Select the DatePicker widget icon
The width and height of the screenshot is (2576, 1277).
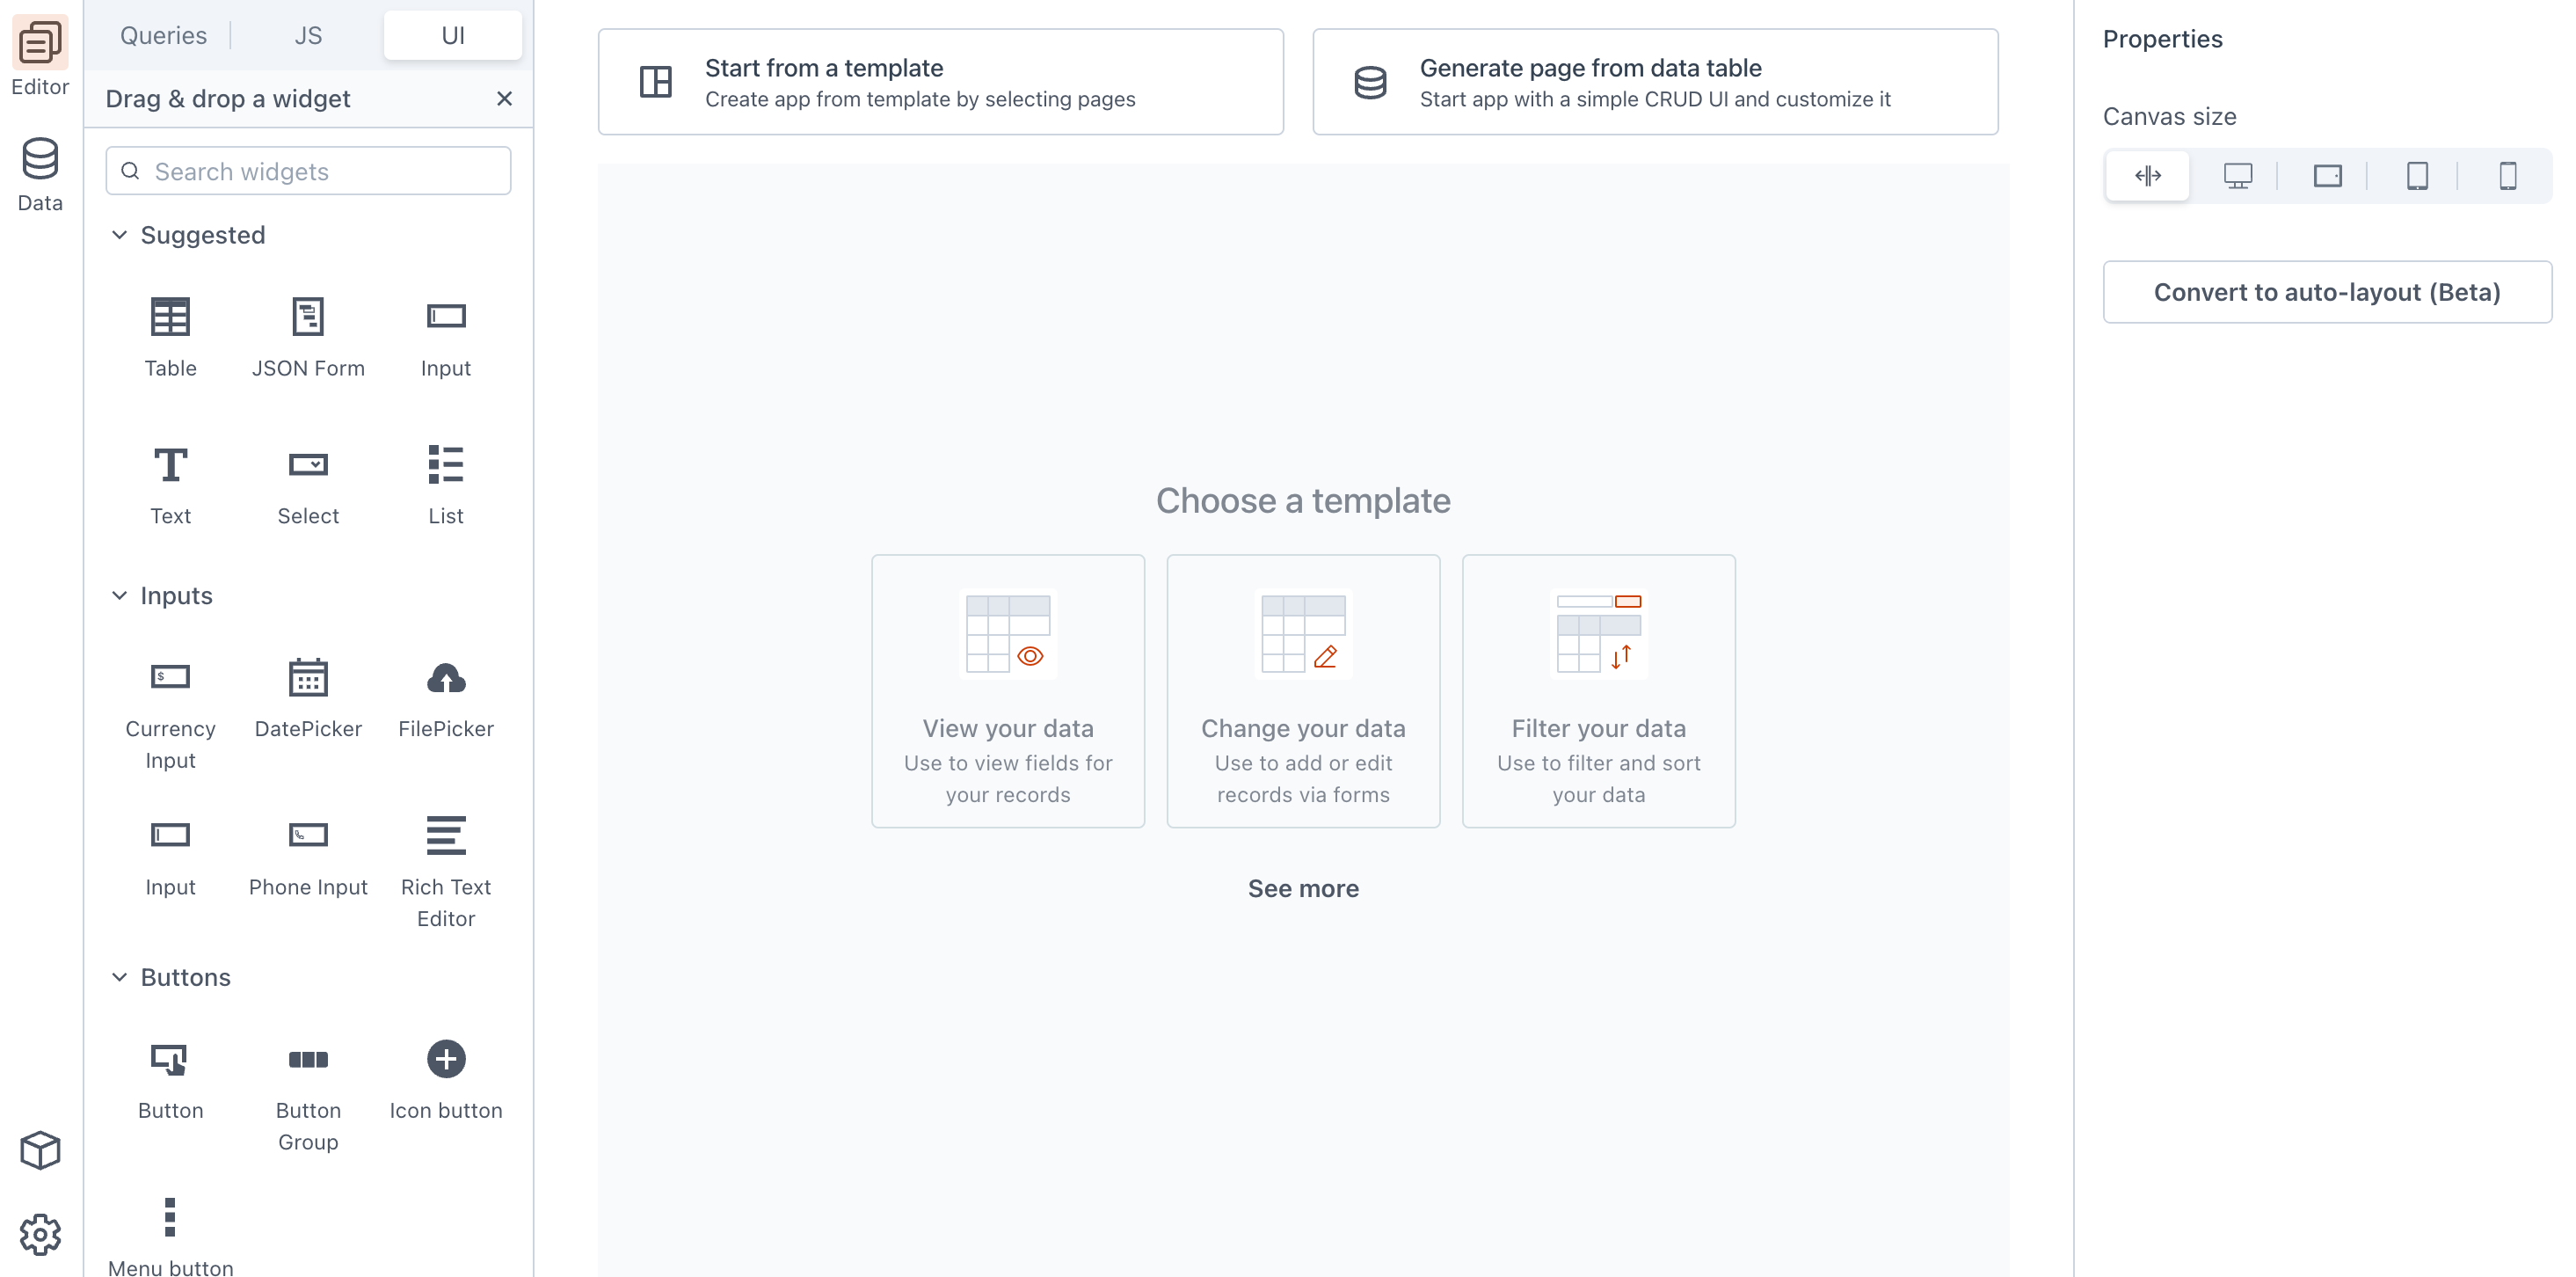[307, 675]
